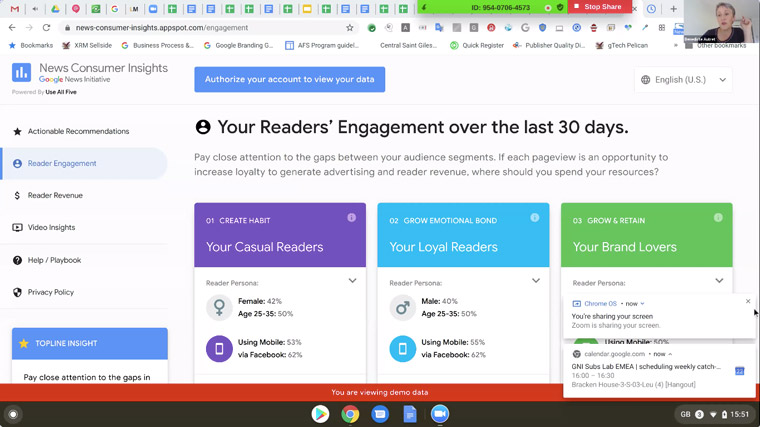Open the Publisher Quality bookmark
The image size is (760, 427).
[549, 45]
